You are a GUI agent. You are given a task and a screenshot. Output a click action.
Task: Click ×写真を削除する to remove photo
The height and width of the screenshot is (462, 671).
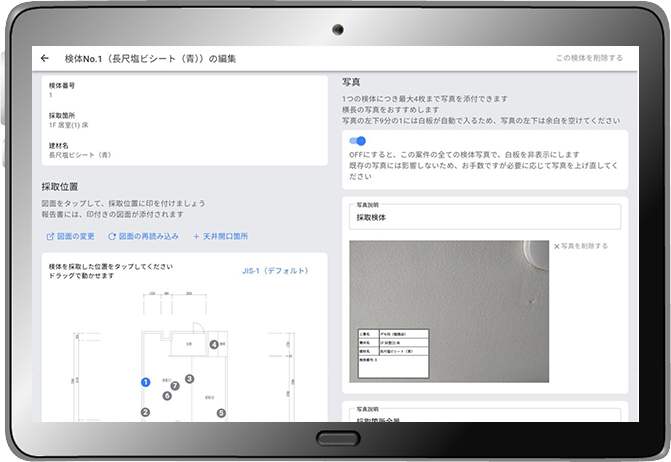[581, 246]
